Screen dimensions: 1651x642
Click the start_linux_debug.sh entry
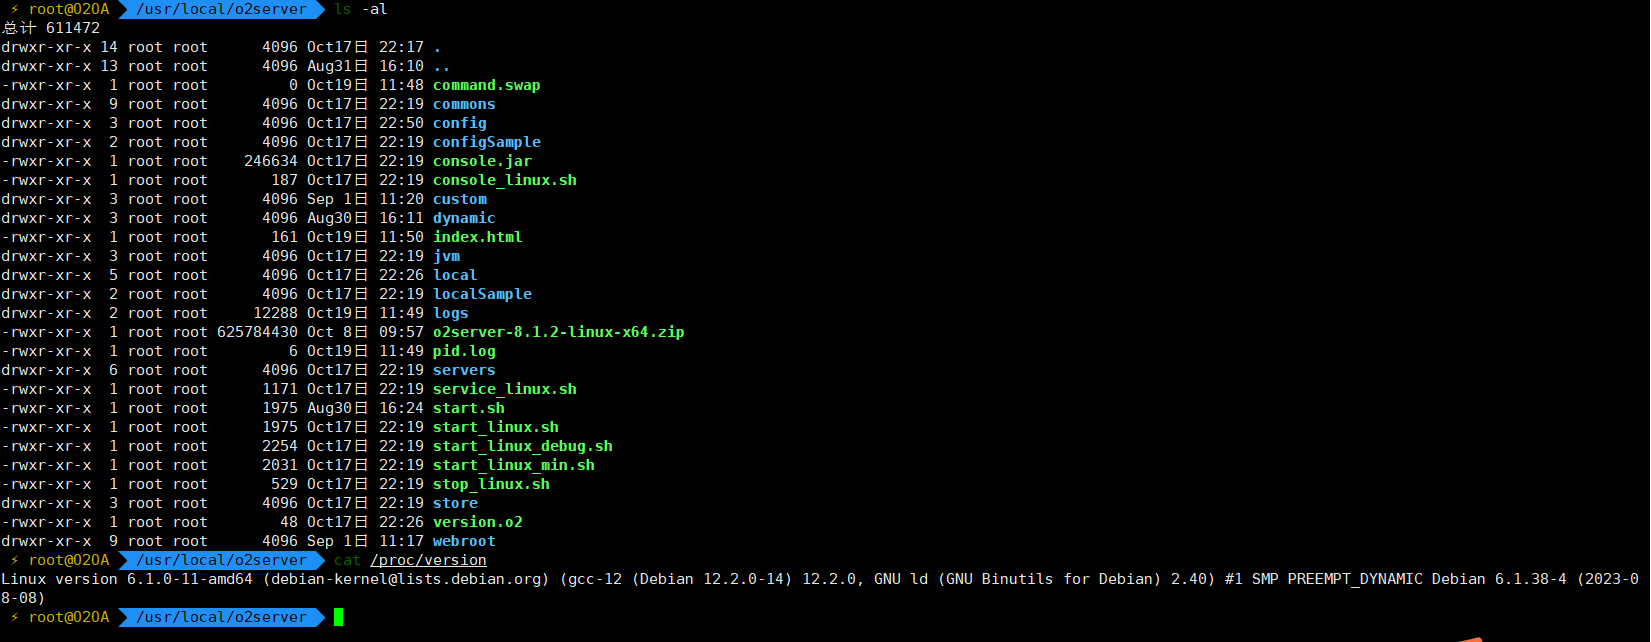522,446
